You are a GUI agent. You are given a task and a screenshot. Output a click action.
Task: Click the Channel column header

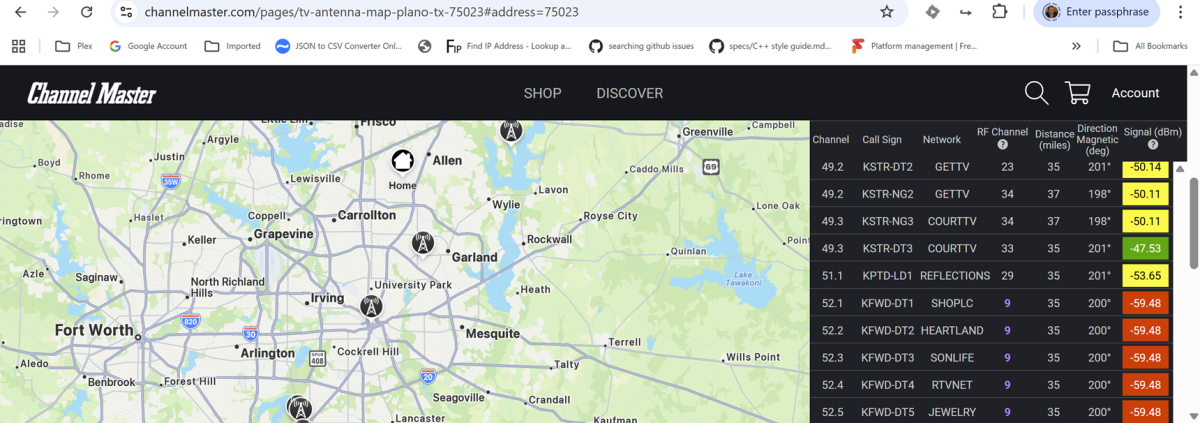(x=831, y=140)
